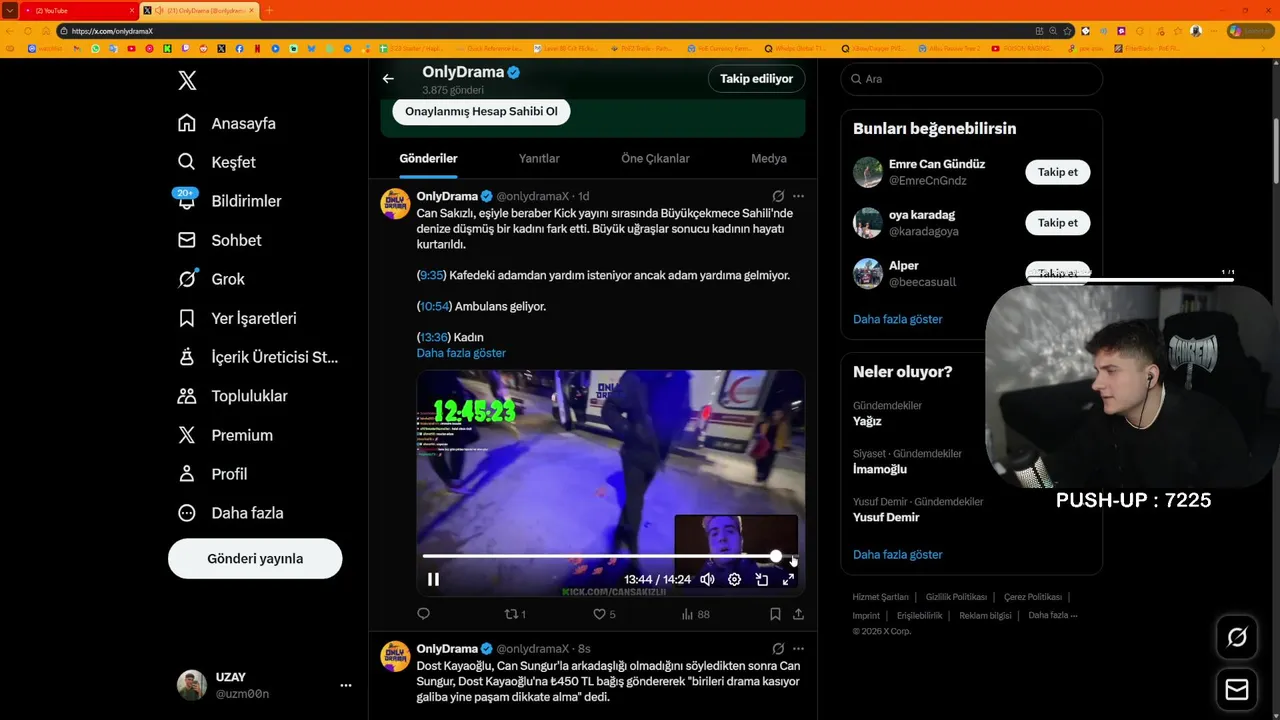Open floating messages button

coord(1237,690)
